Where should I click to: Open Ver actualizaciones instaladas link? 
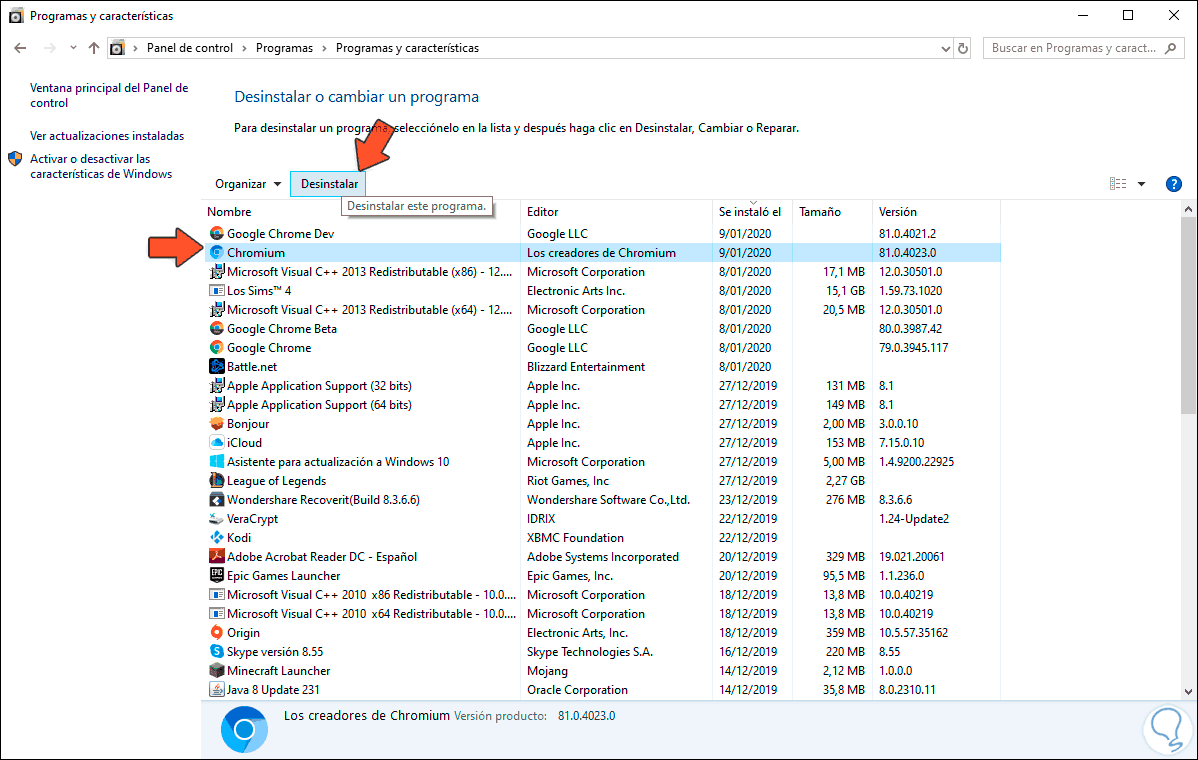click(x=107, y=136)
